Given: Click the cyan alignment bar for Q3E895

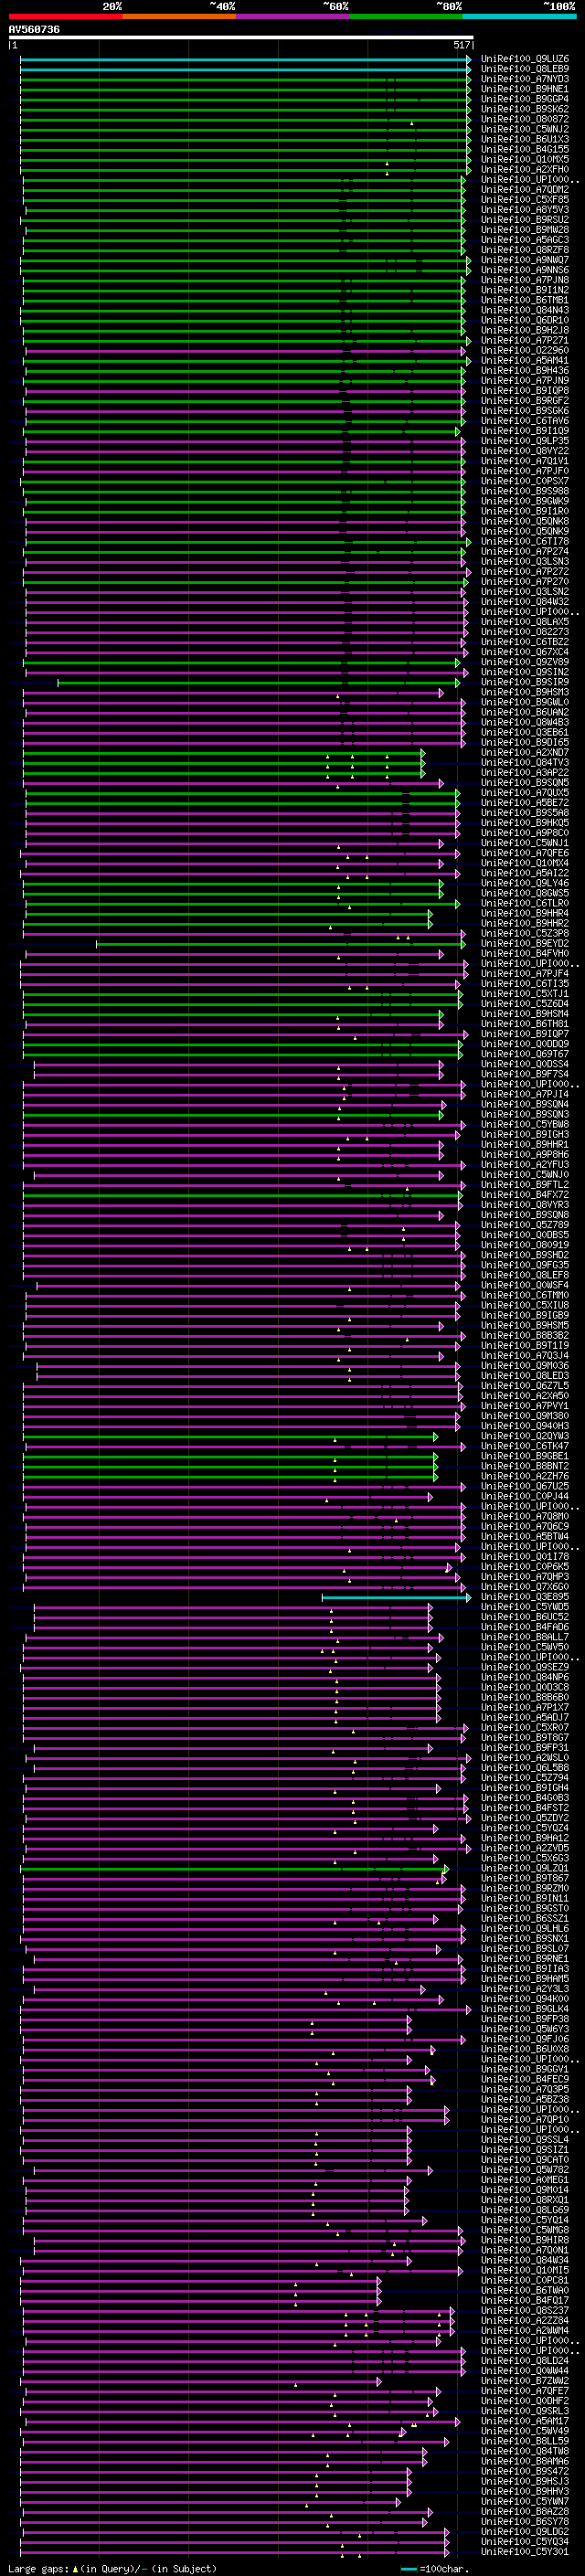Looking at the screenshot, I should click(396, 1597).
